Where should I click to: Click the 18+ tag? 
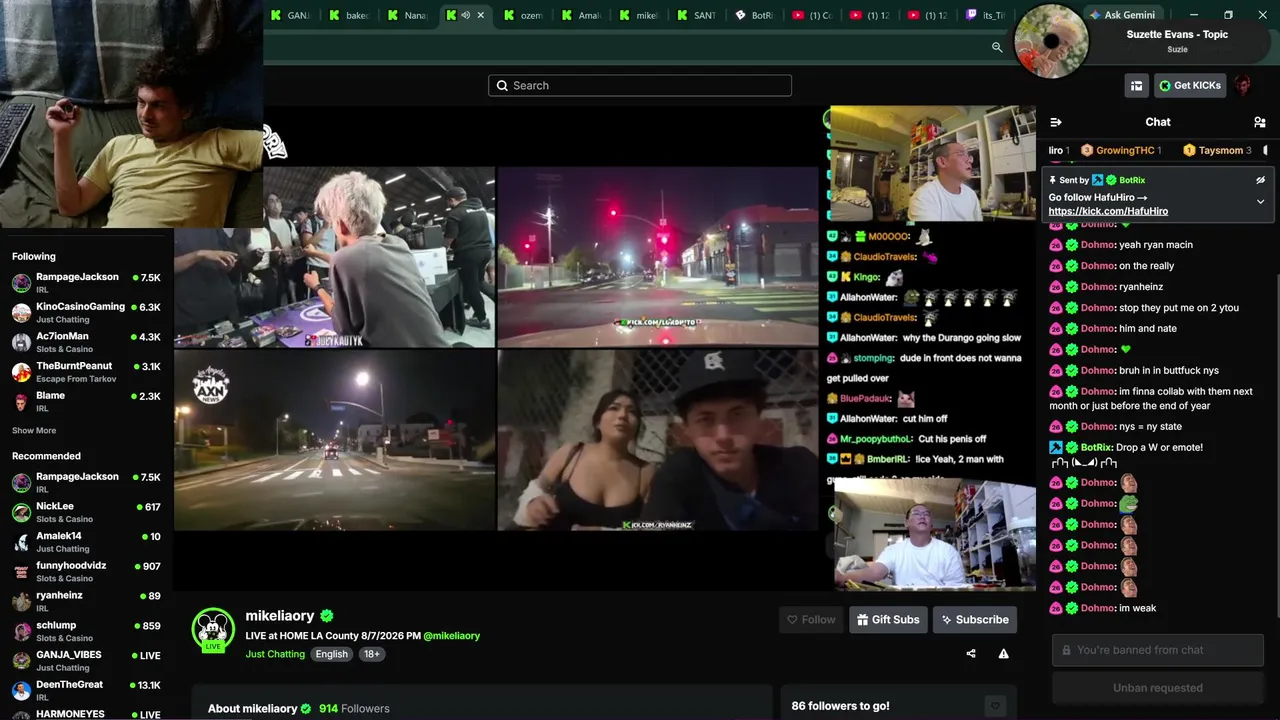pyautogui.click(x=371, y=654)
